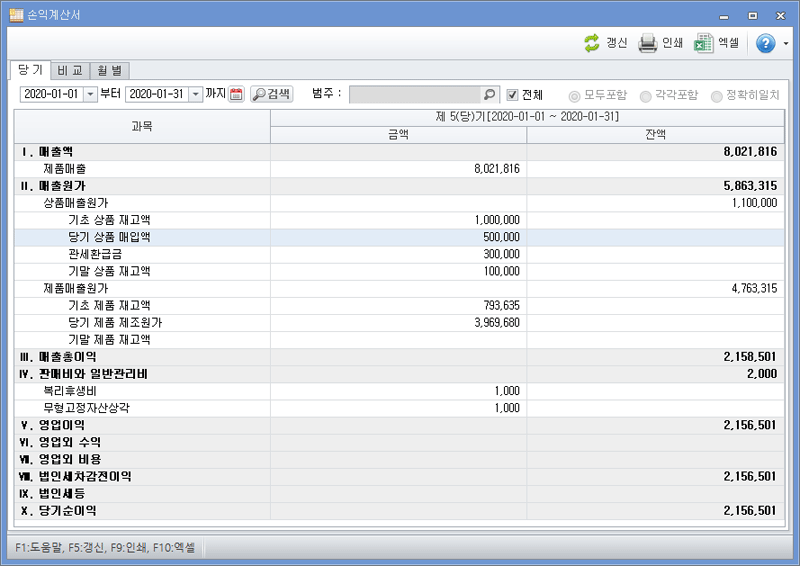
Task: Switch to the 월별 tab
Action: click(109, 71)
